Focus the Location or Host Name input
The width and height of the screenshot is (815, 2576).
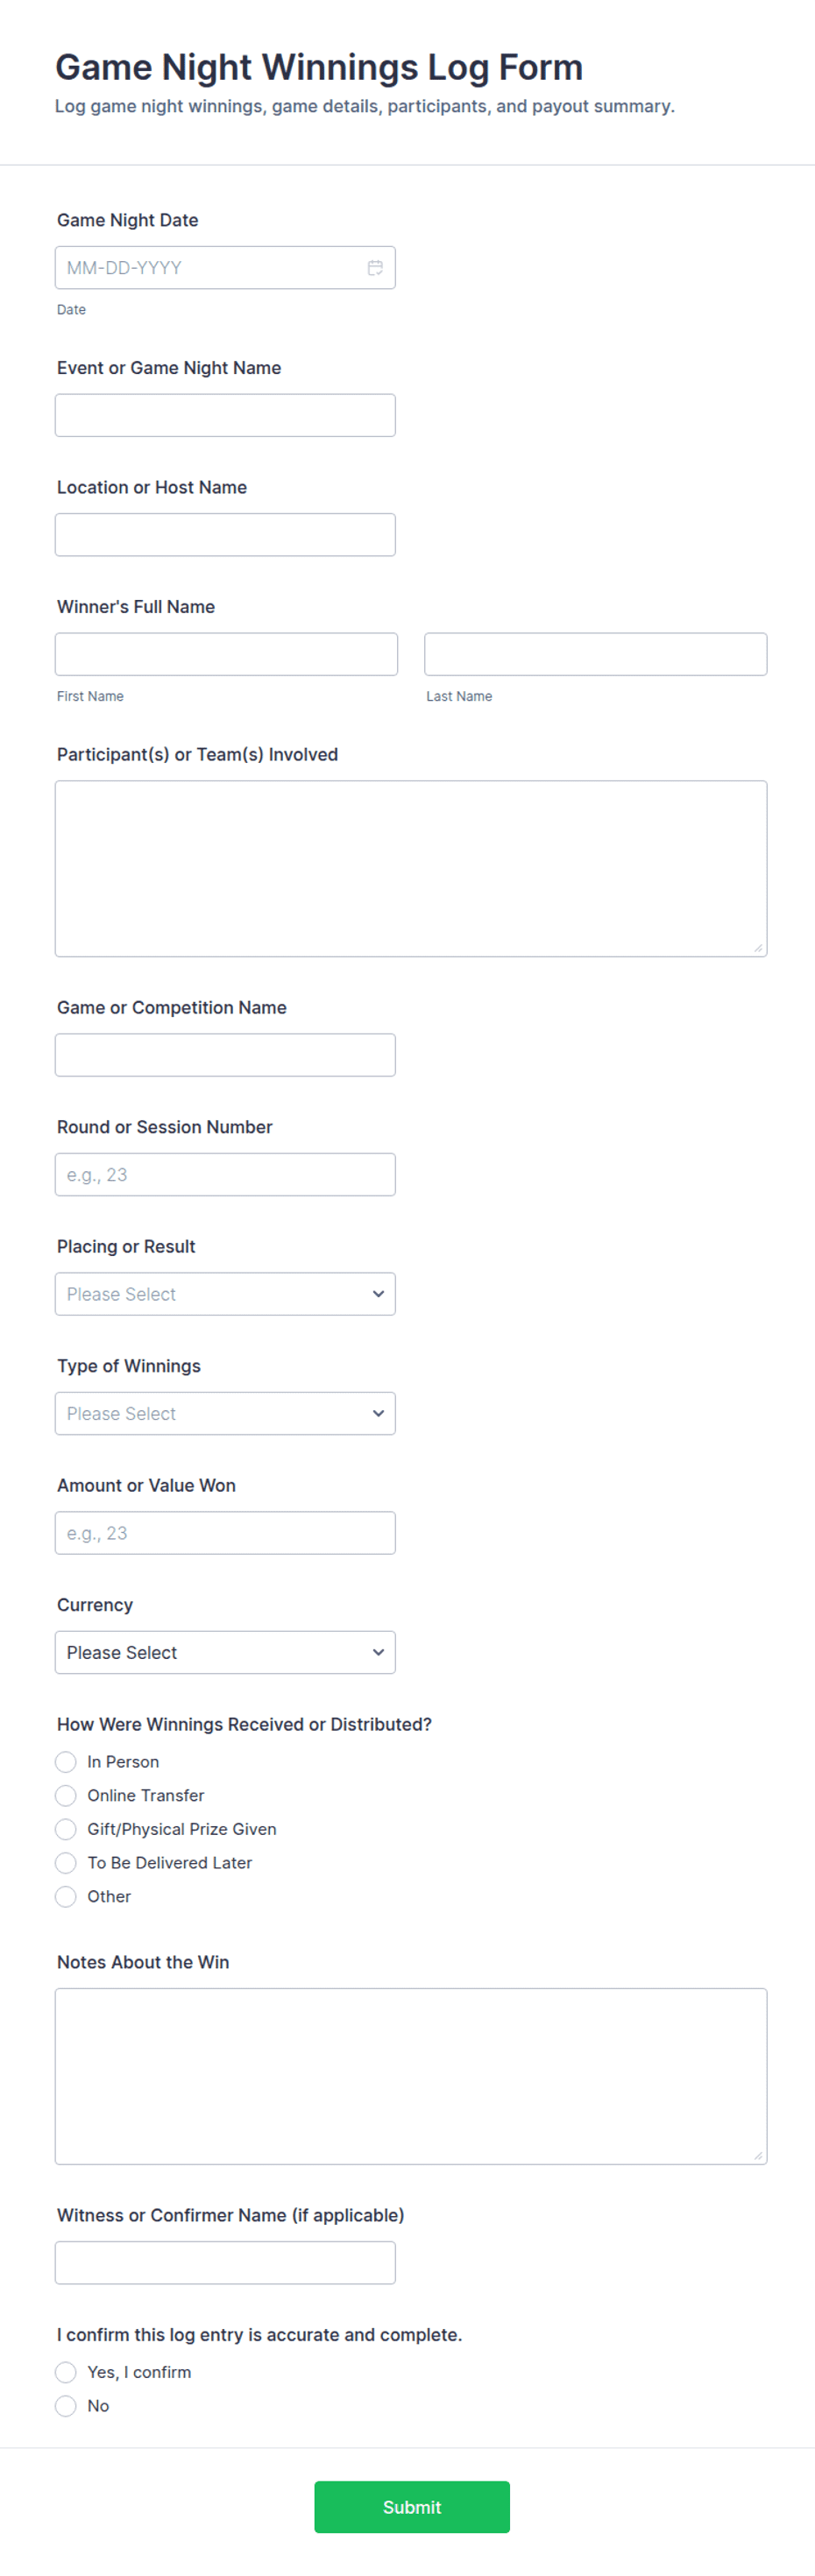pos(225,535)
